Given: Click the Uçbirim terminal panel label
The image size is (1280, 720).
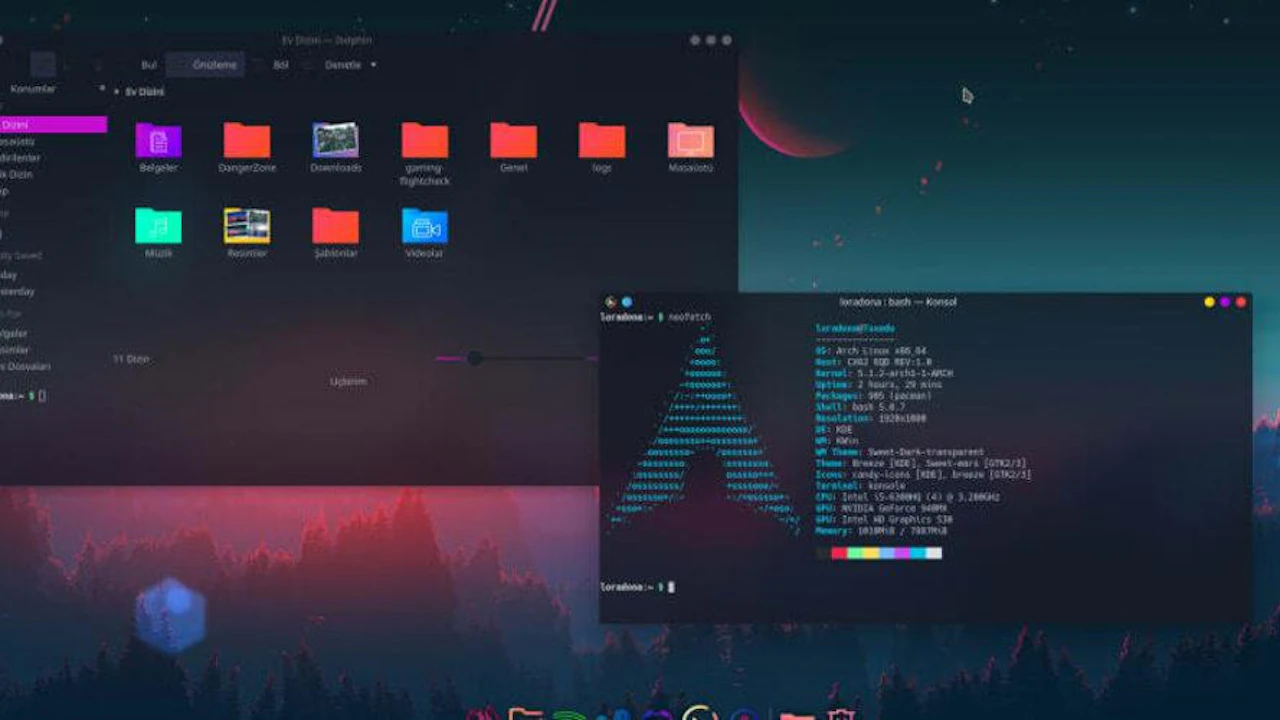Looking at the screenshot, I should click(348, 381).
